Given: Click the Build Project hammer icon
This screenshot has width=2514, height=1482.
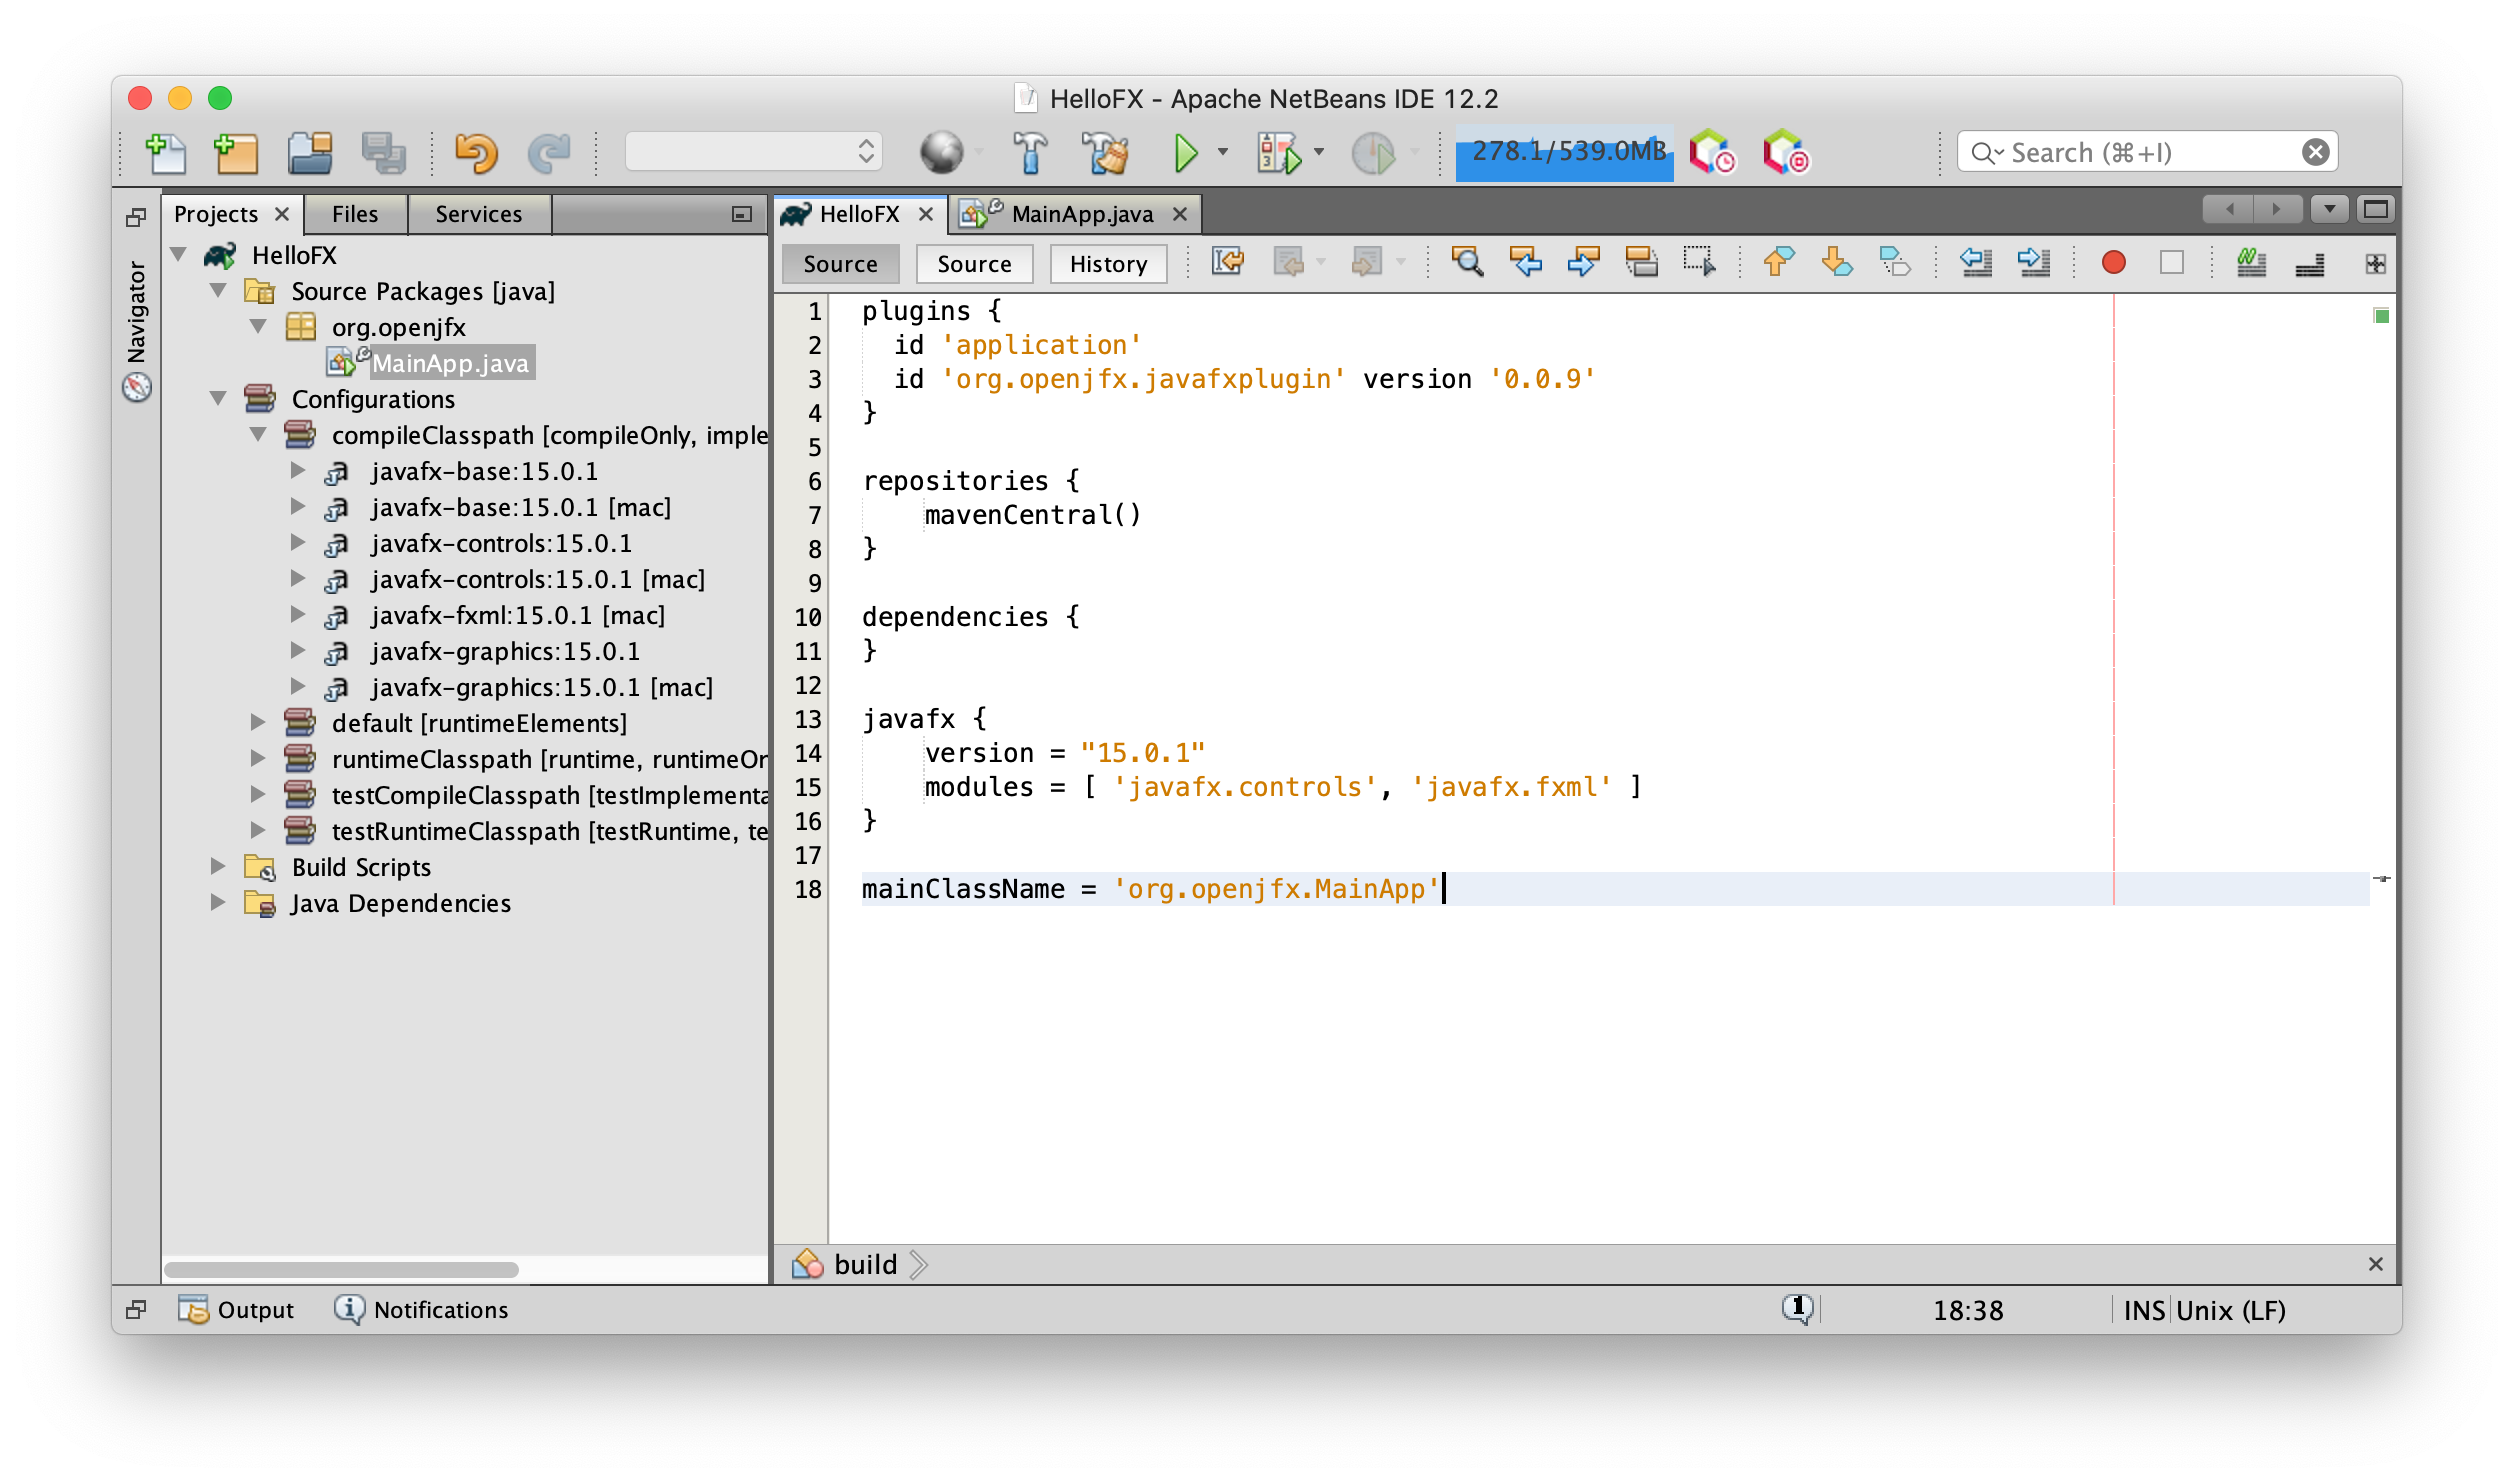Looking at the screenshot, I should 1030,153.
